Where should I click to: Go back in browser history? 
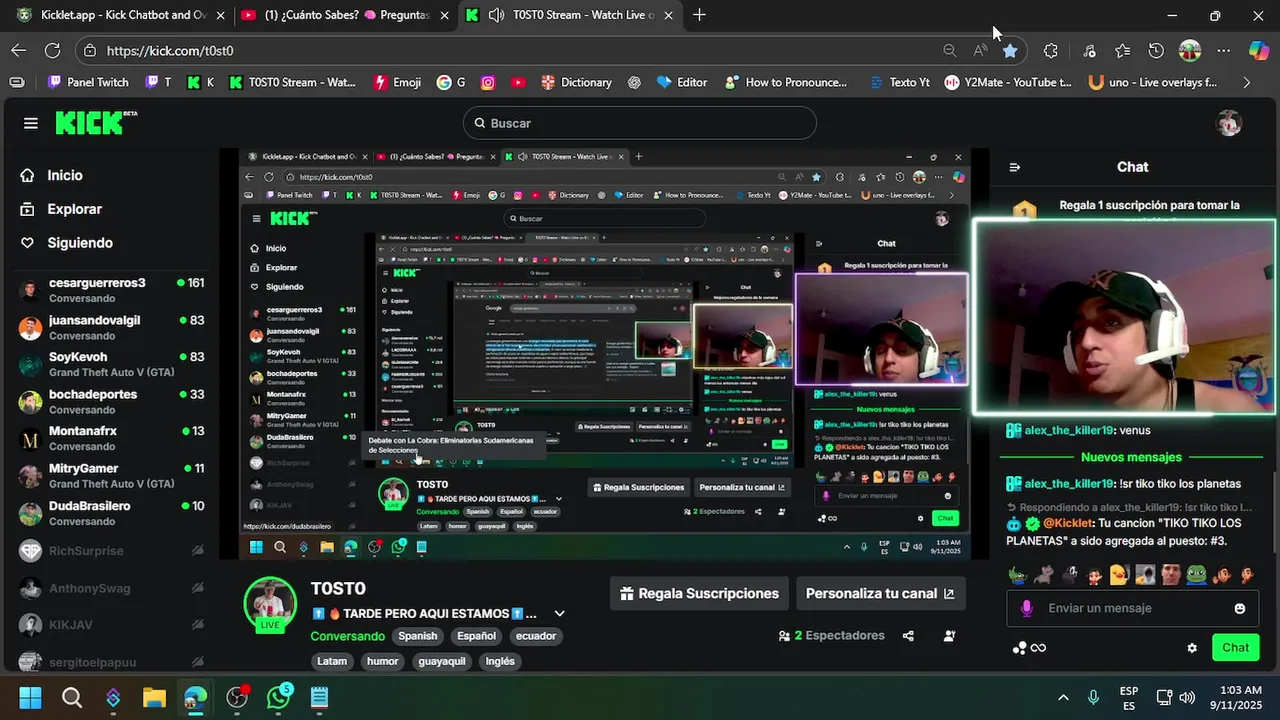coord(19,50)
